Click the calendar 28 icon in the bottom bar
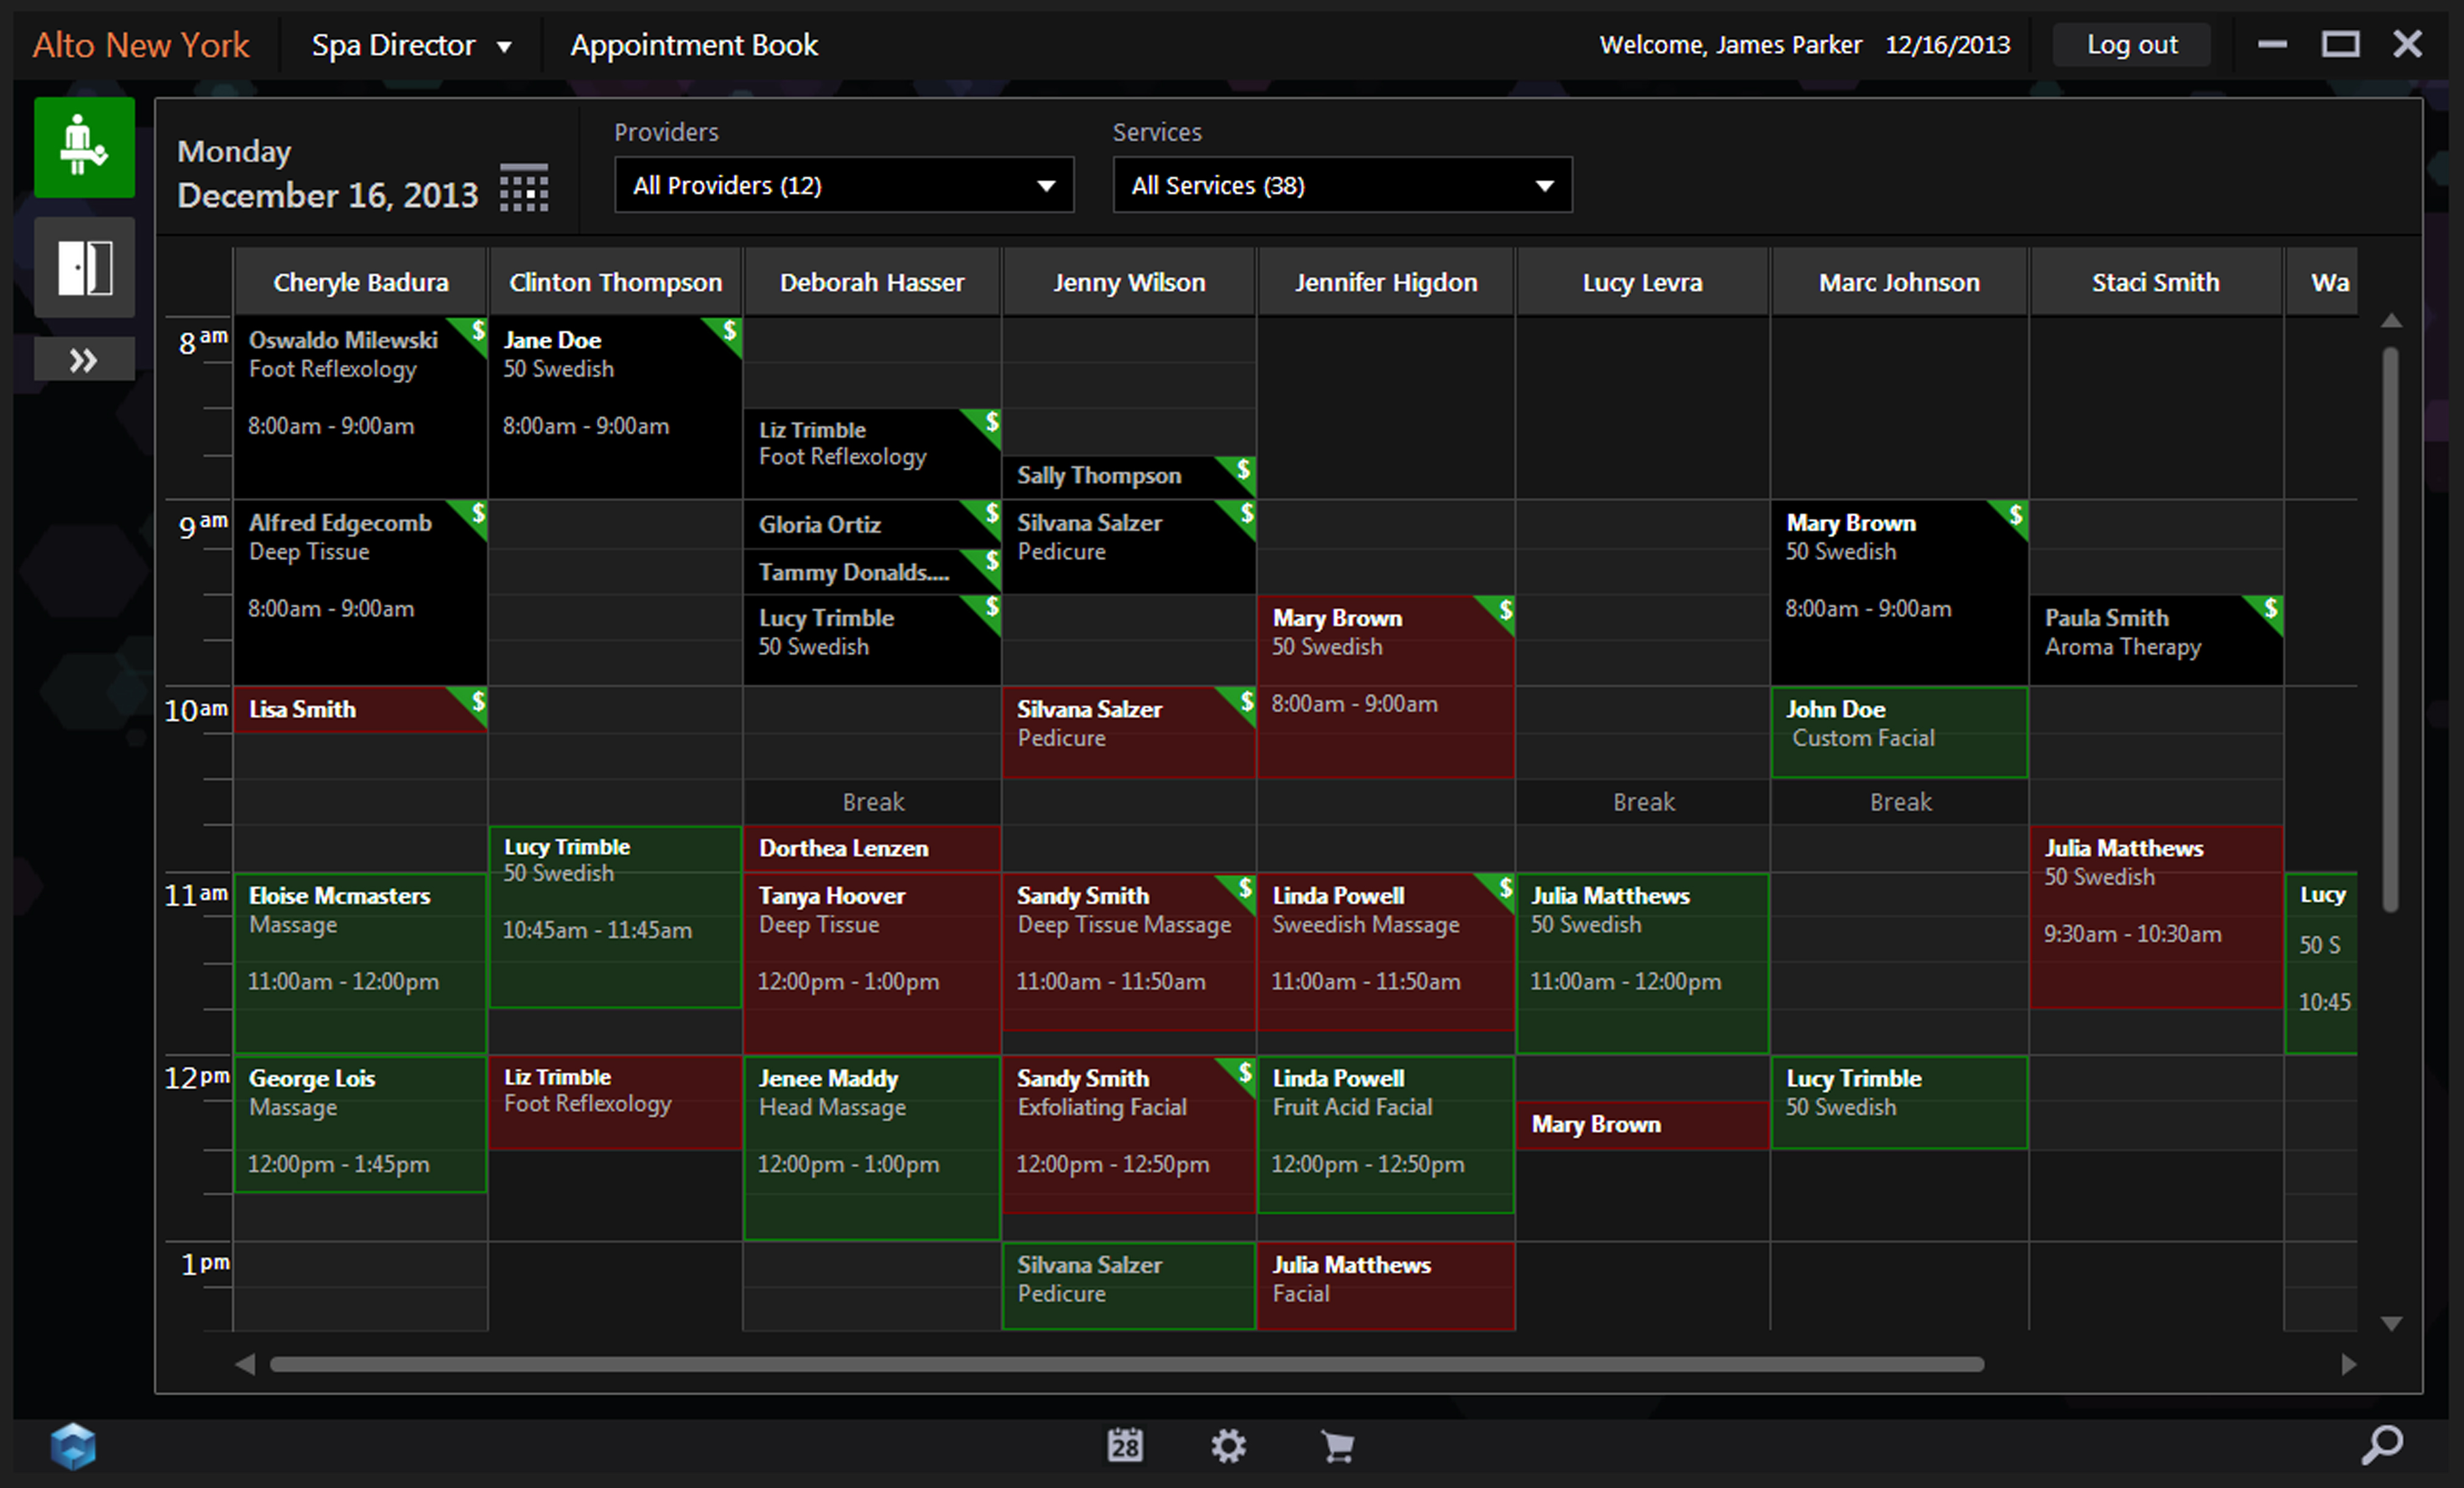This screenshot has height=1488, width=2464. tap(1124, 1445)
